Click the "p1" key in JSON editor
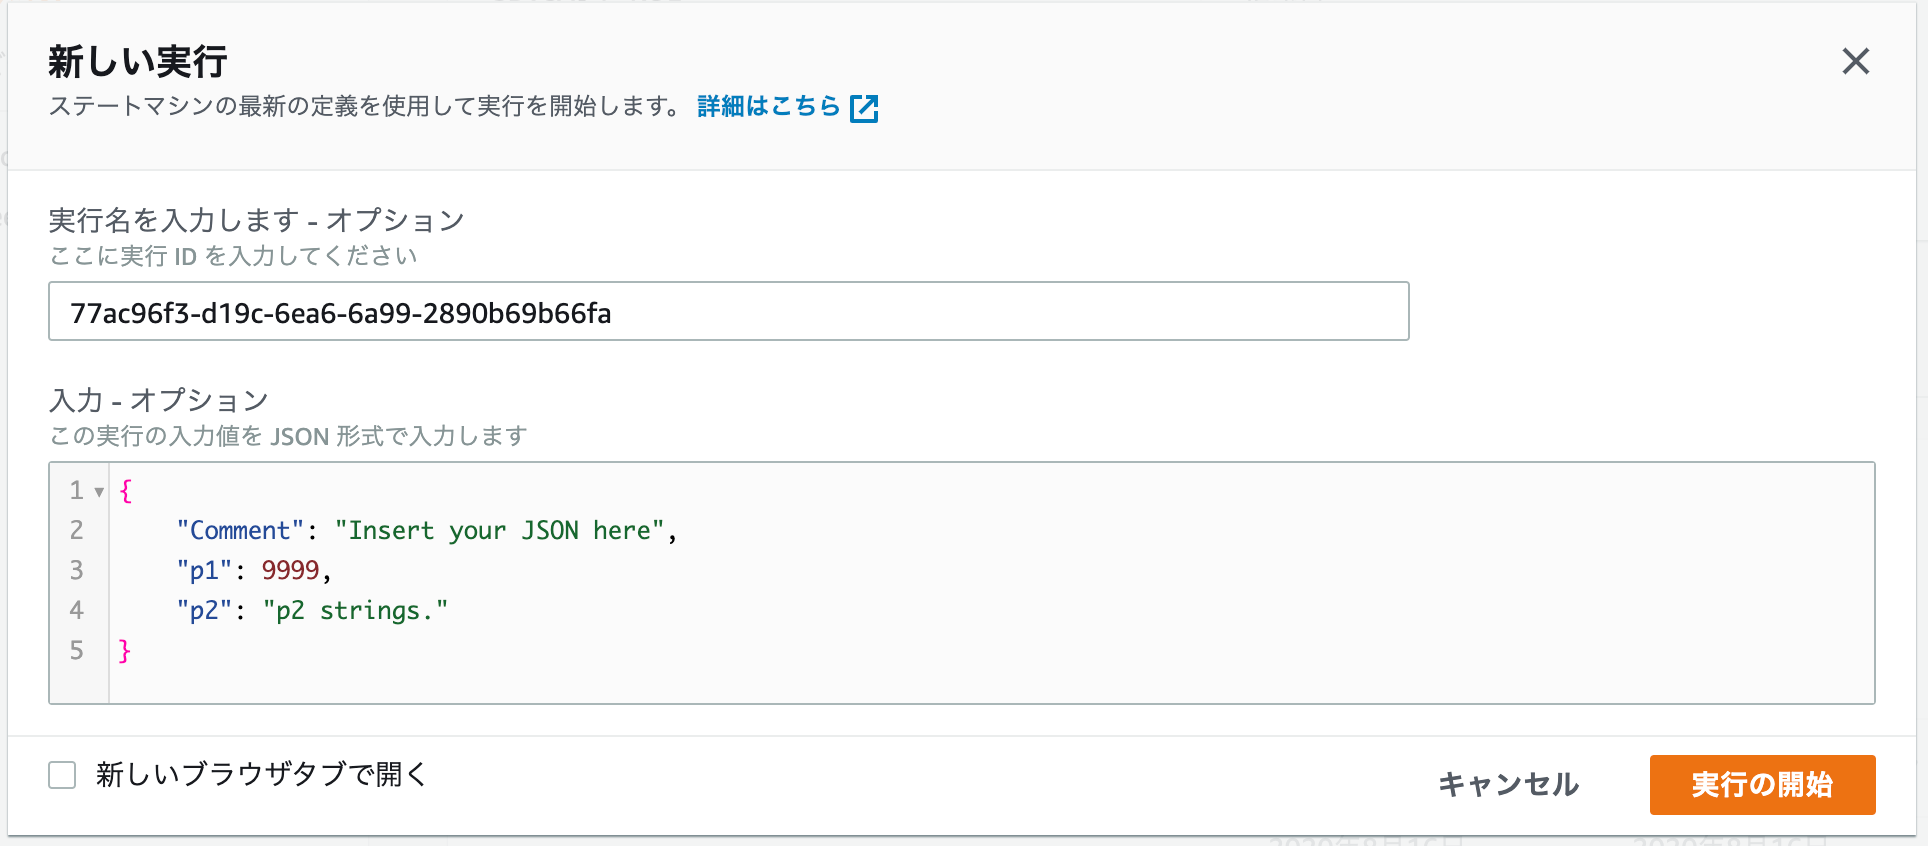The height and width of the screenshot is (846, 1928). click(x=204, y=570)
